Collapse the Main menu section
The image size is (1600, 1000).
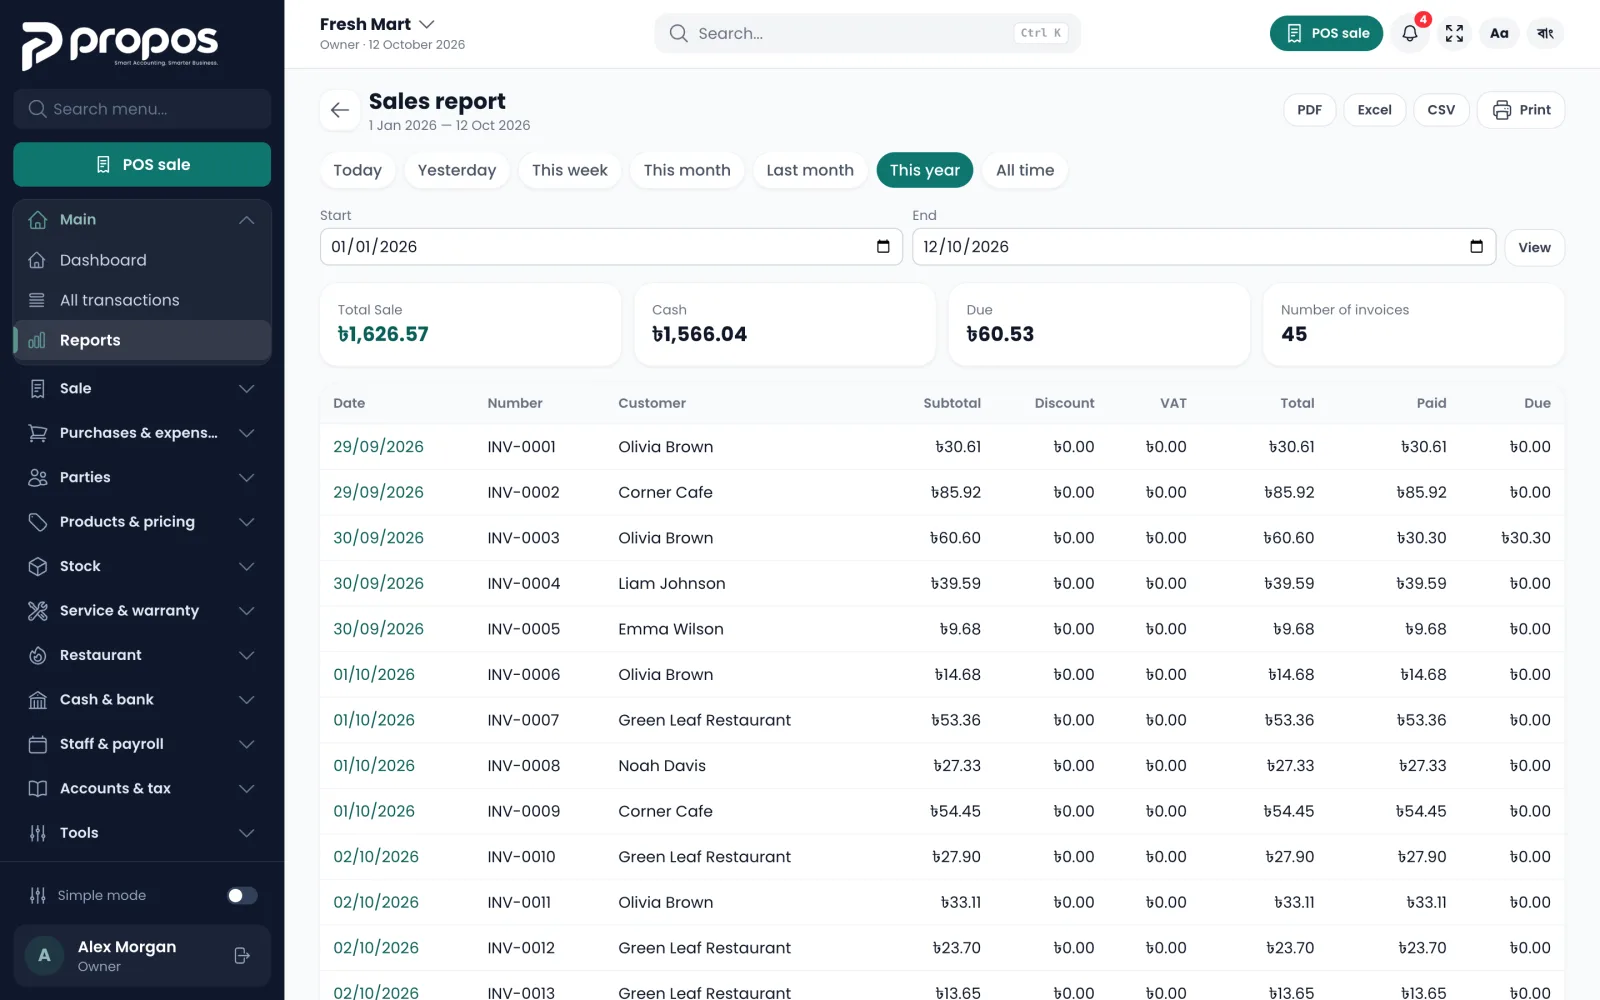[142, 219]
